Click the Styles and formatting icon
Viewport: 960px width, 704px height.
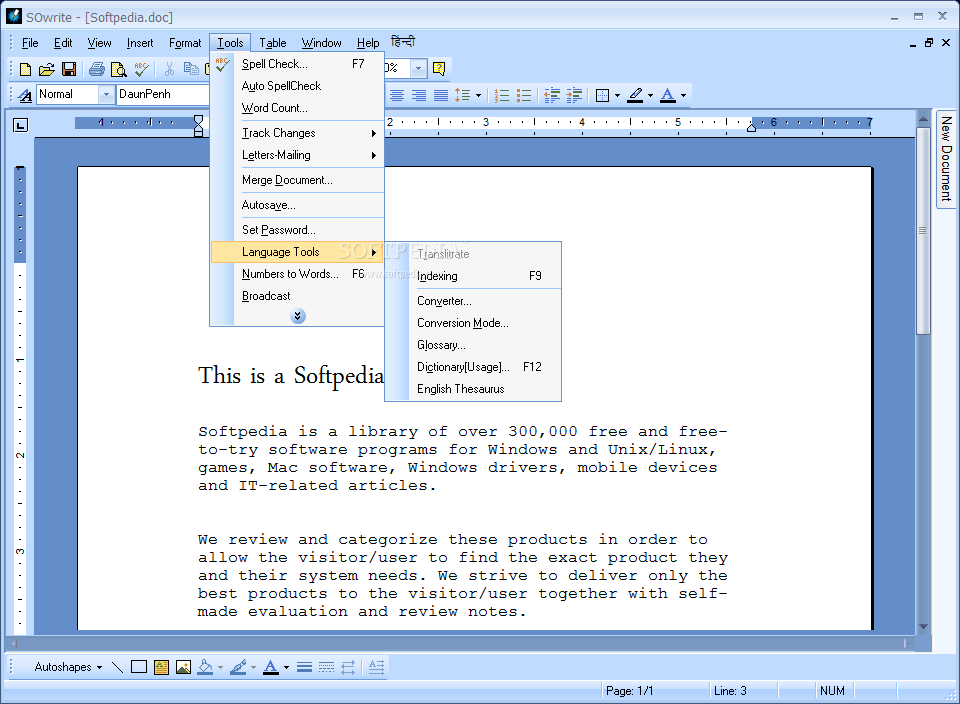coord(25,95)
